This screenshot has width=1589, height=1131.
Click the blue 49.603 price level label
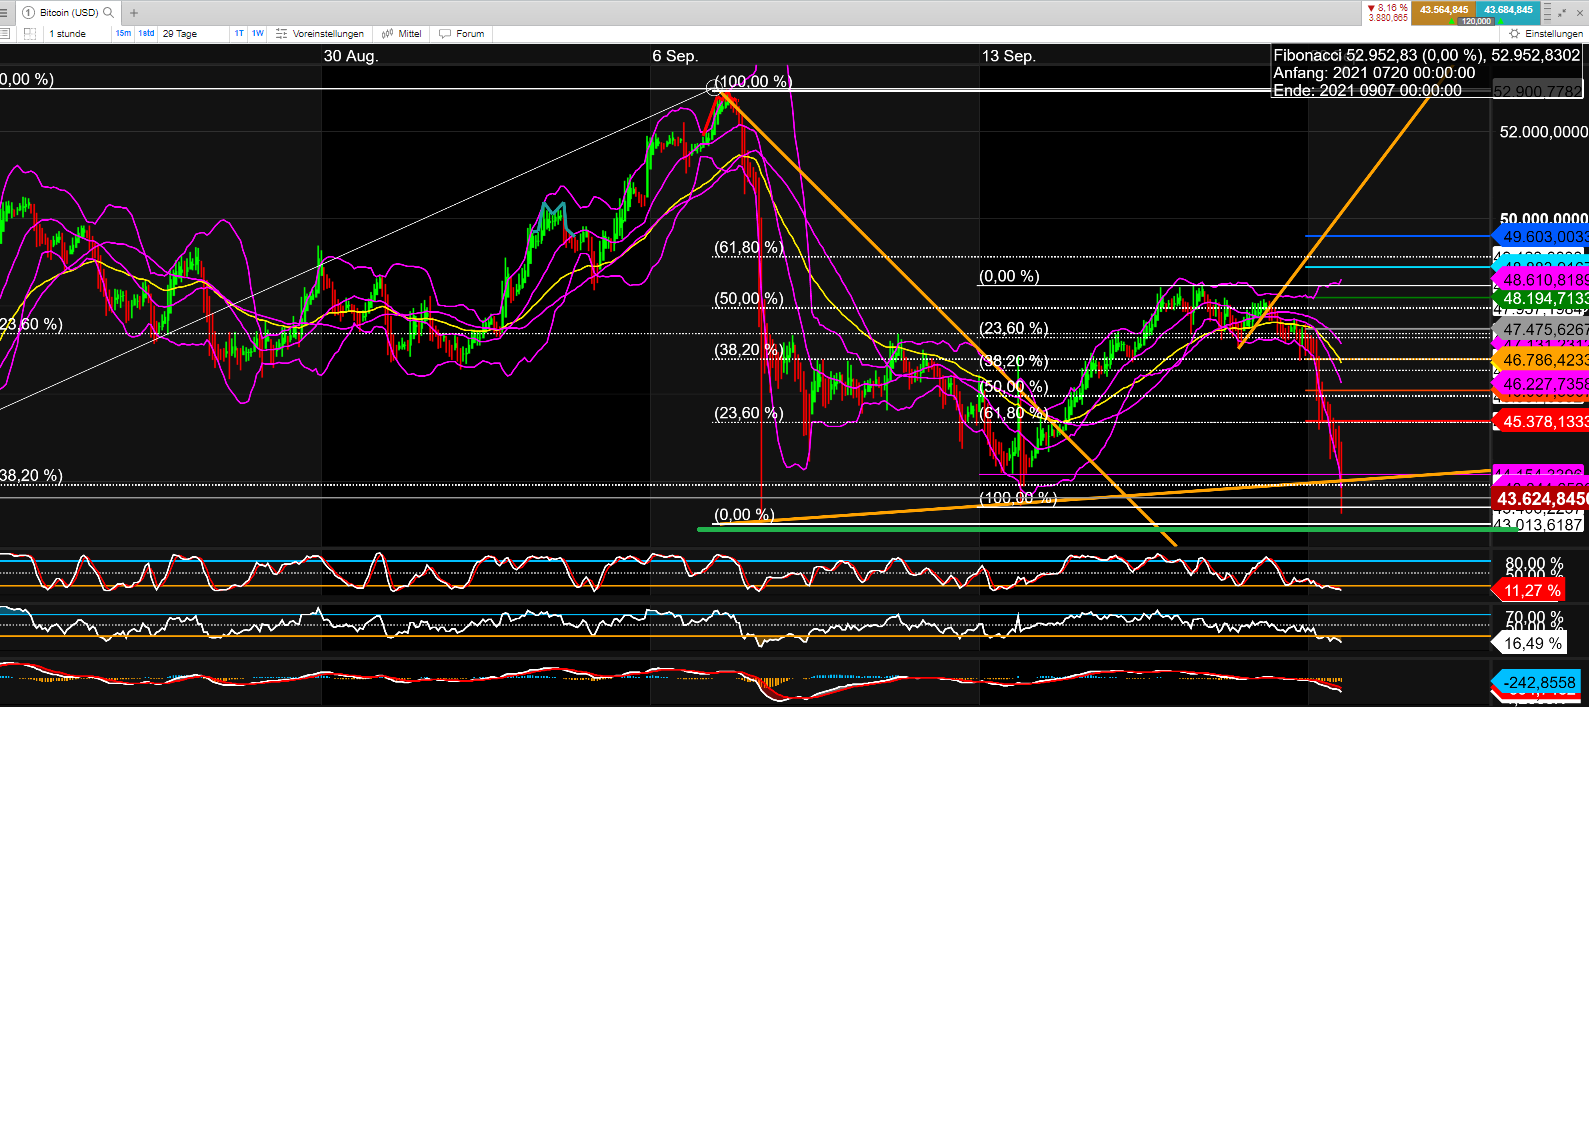pos(1541,237)
